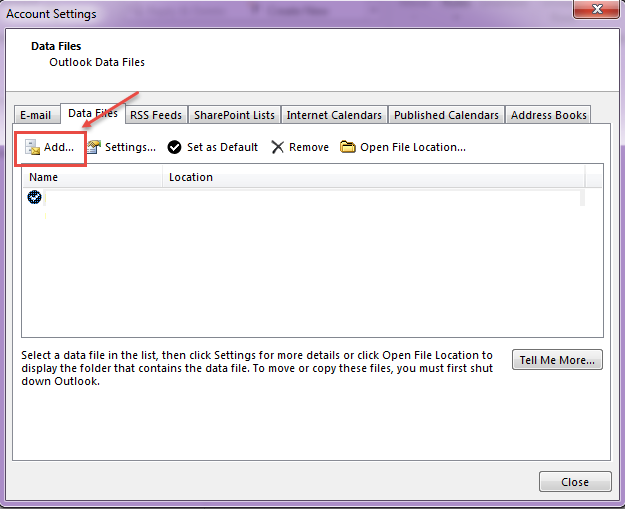This screenshot has width=625, height=509.
Task: Open Settings for the data file
Action: 122,147
